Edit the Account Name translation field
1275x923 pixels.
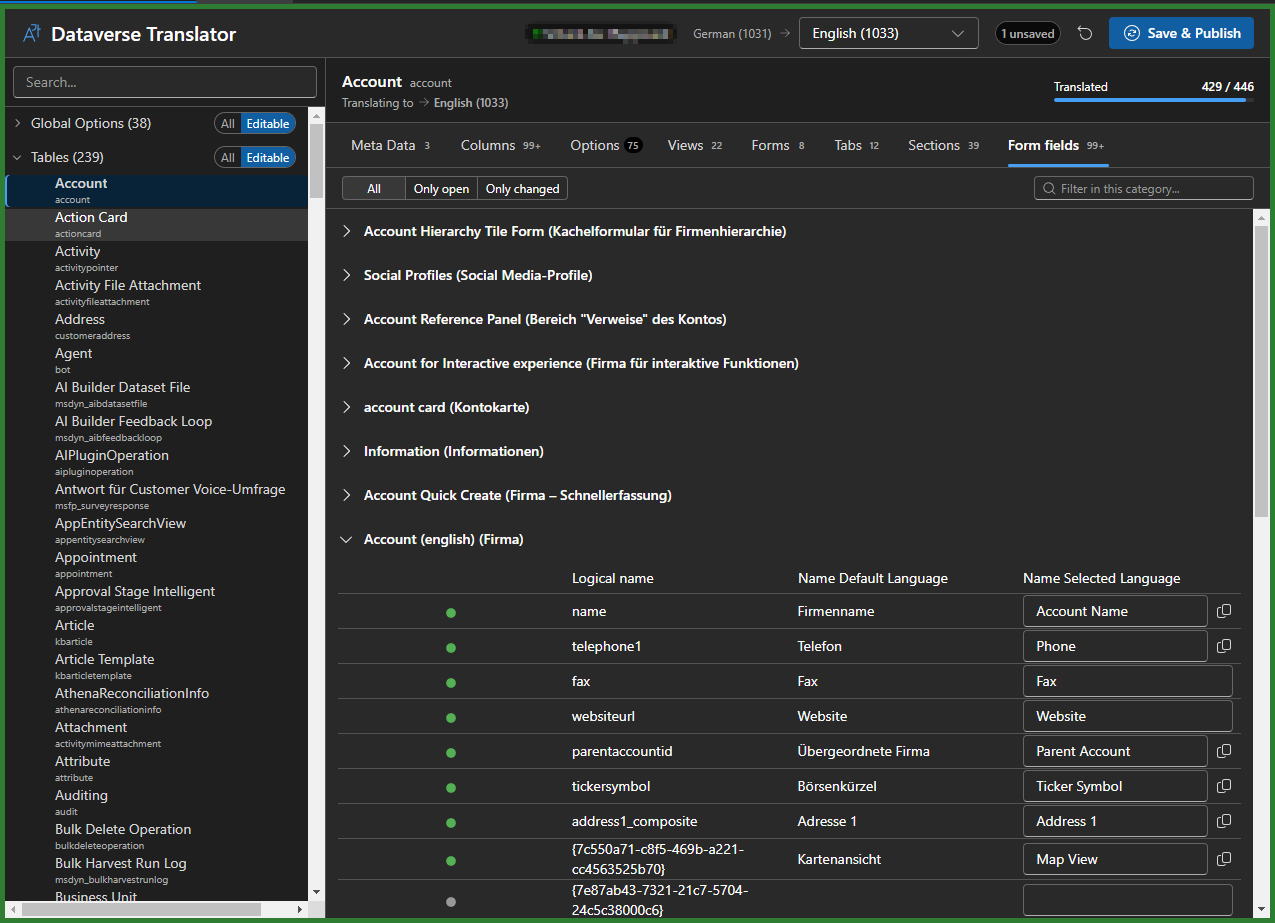pos(1115,611)
